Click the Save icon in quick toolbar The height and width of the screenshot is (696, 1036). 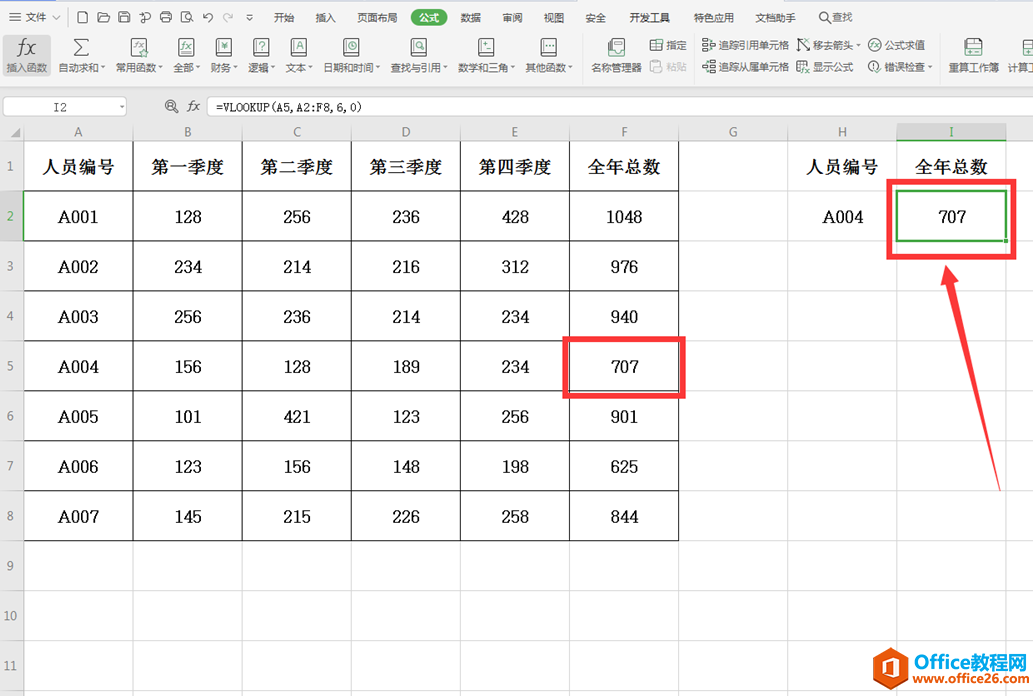coord(124,17)
